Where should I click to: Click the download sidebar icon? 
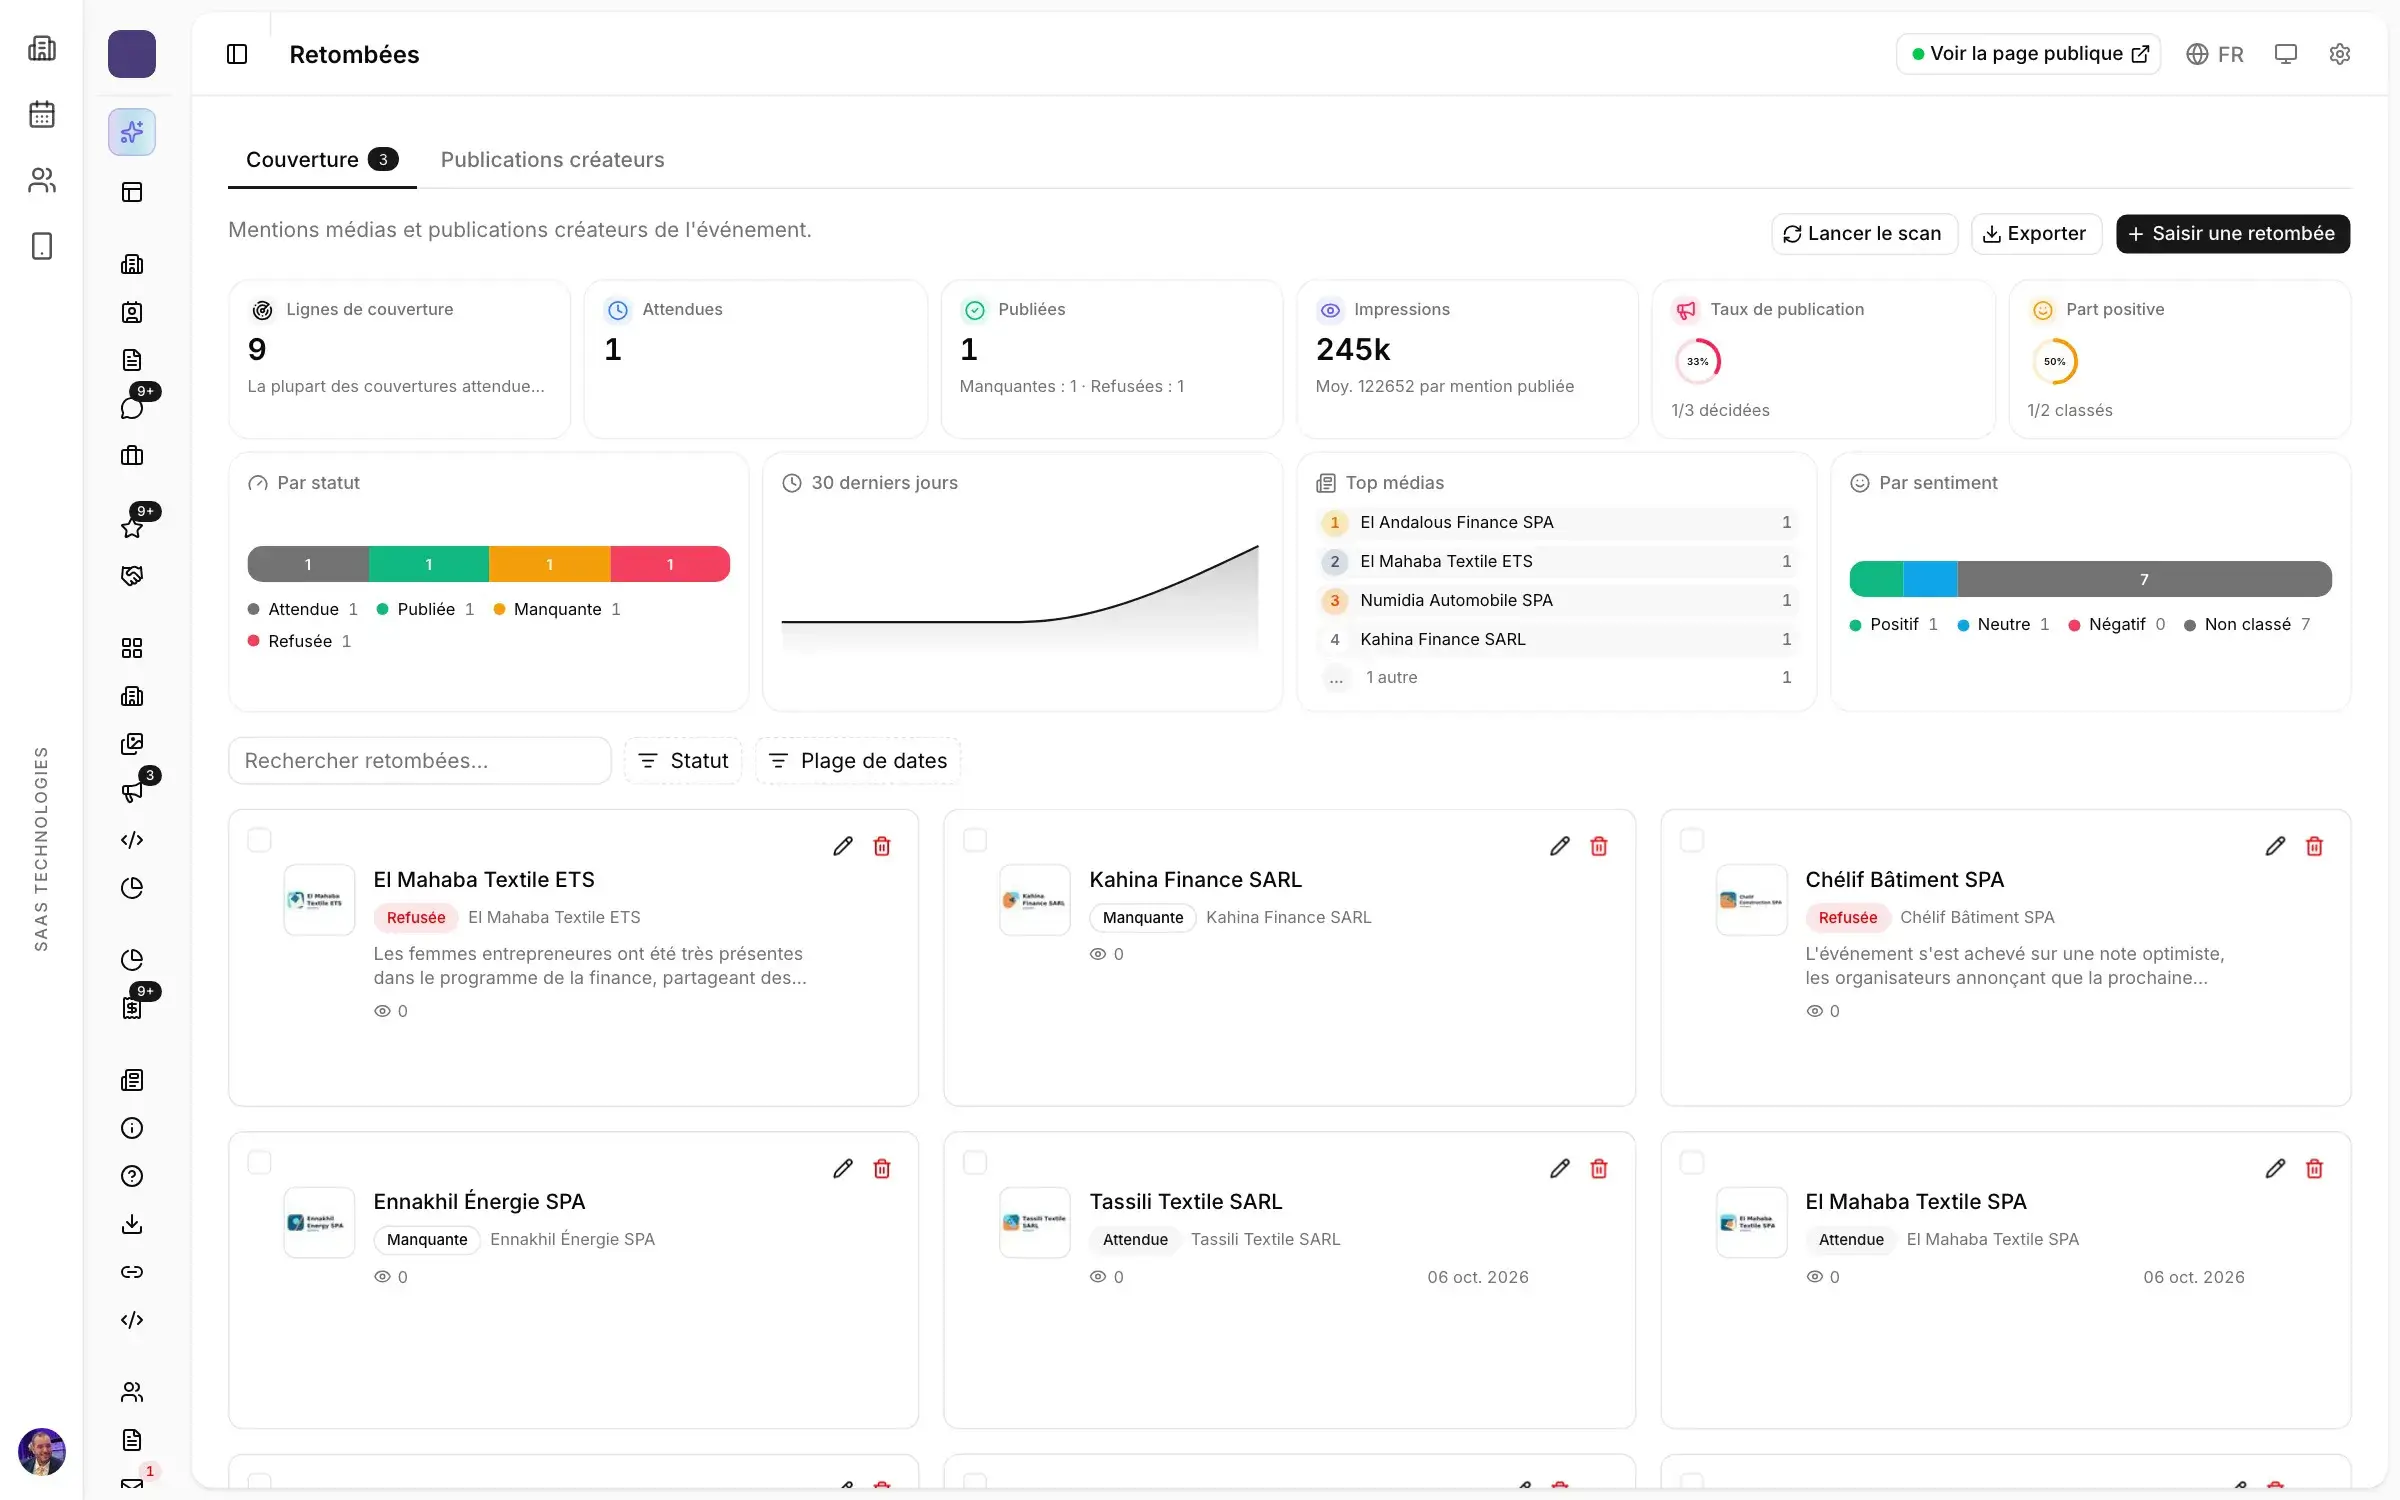(132, 1224)
